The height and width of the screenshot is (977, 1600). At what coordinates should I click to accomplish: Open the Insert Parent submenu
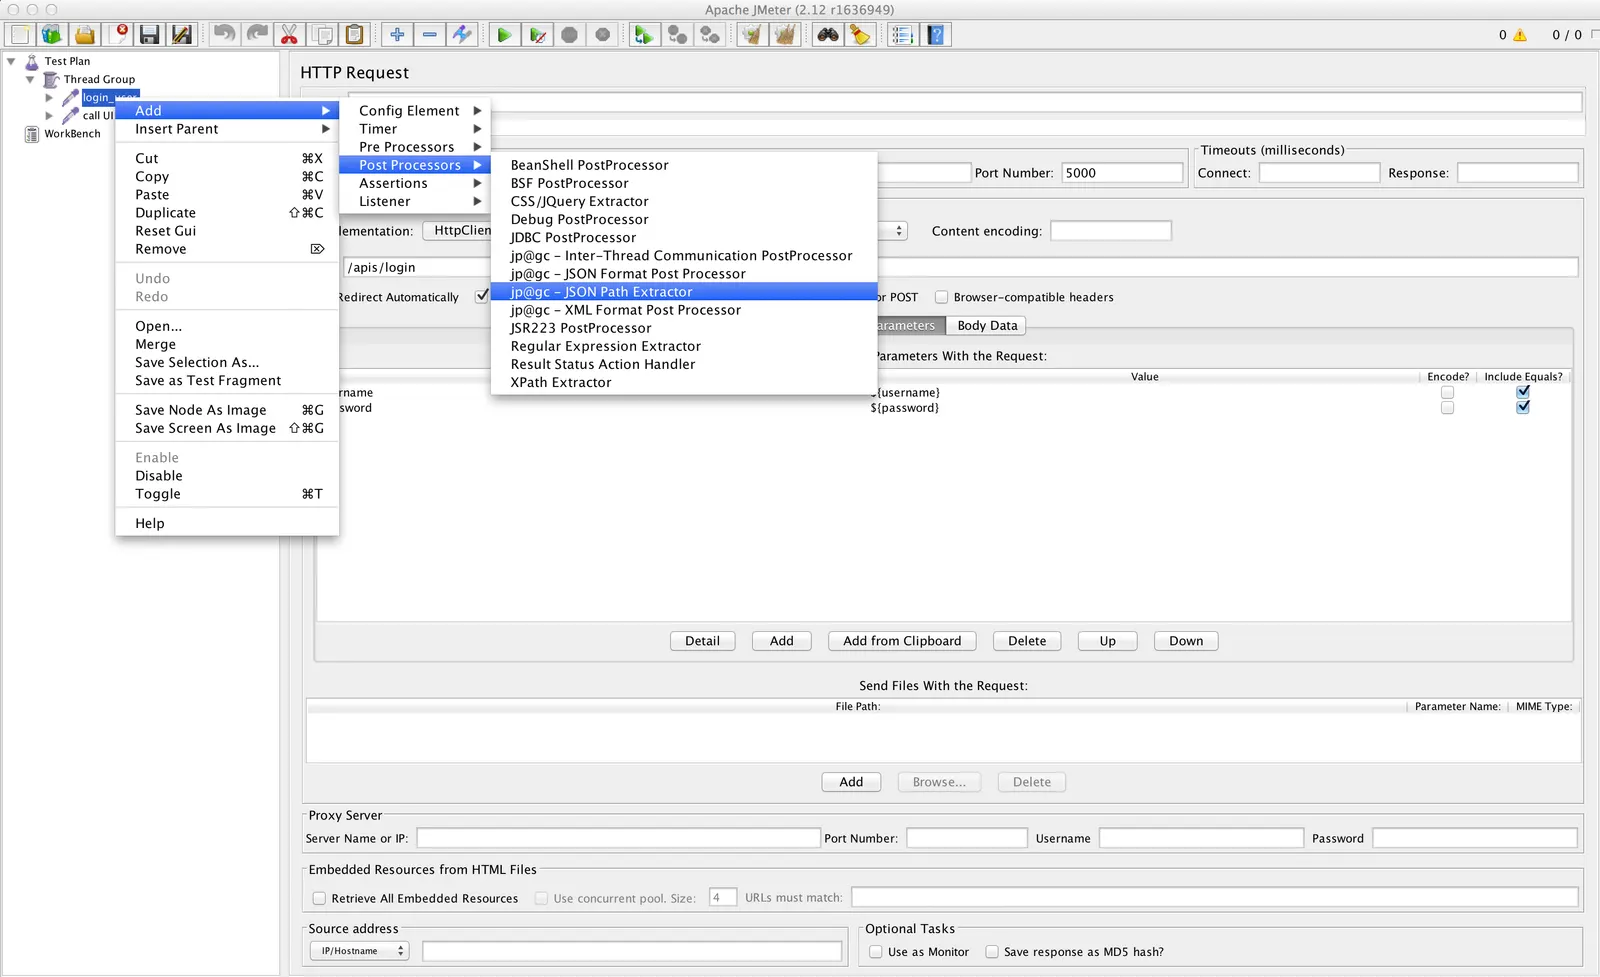227,129
